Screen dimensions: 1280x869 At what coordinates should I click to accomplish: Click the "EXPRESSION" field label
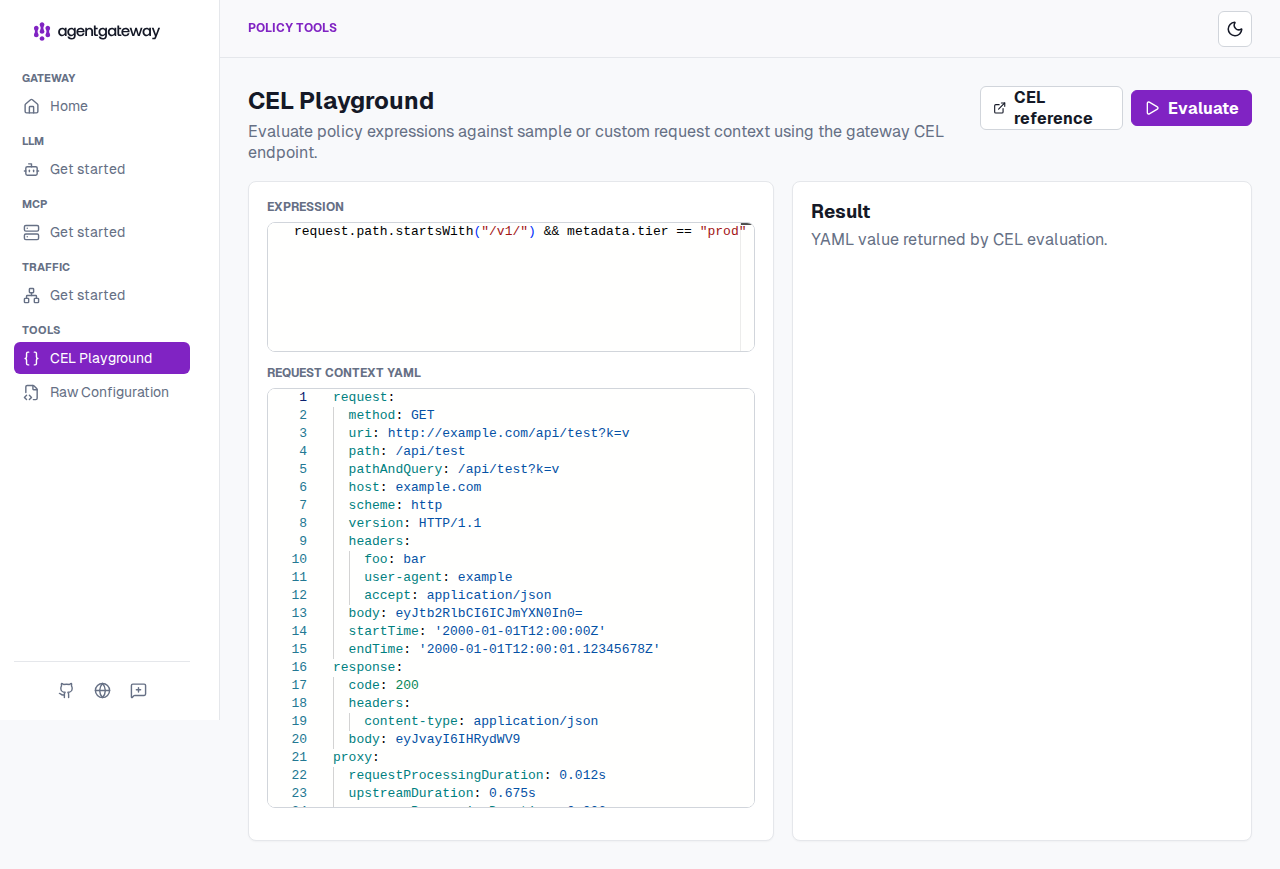point(305,207)
